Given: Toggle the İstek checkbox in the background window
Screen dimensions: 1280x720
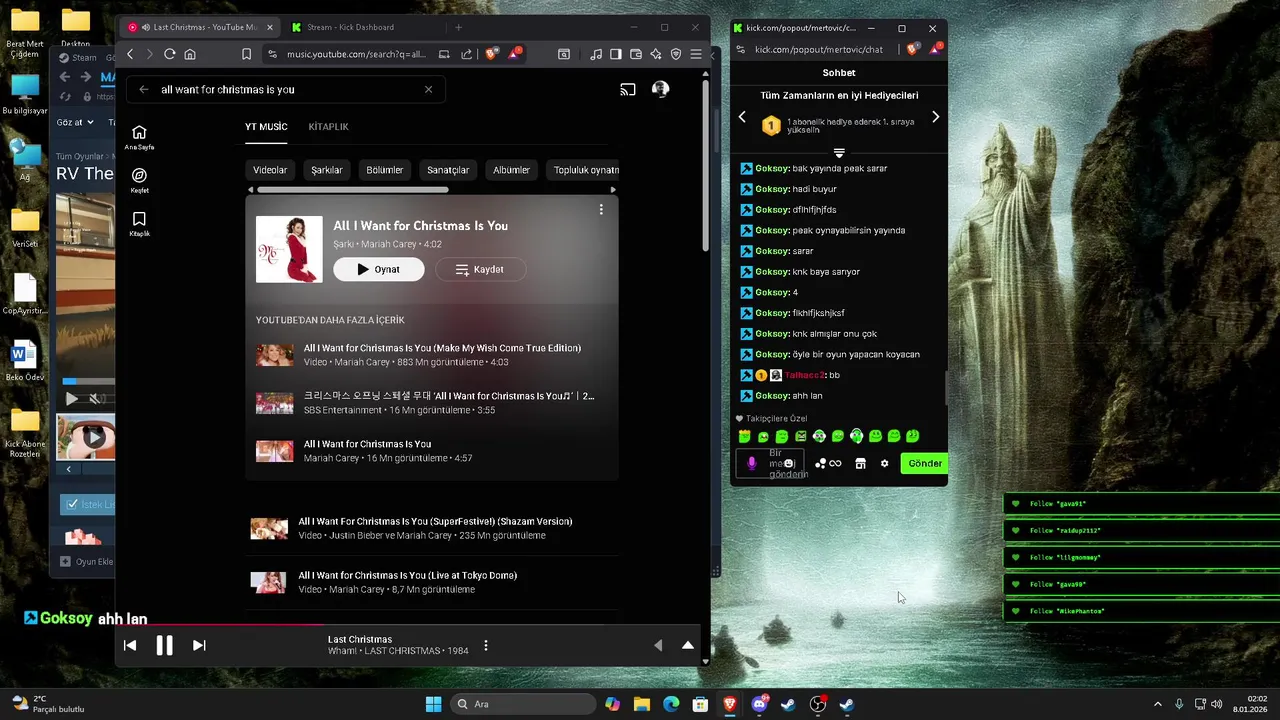Looking at the screenshot, I should pos(72,505).
